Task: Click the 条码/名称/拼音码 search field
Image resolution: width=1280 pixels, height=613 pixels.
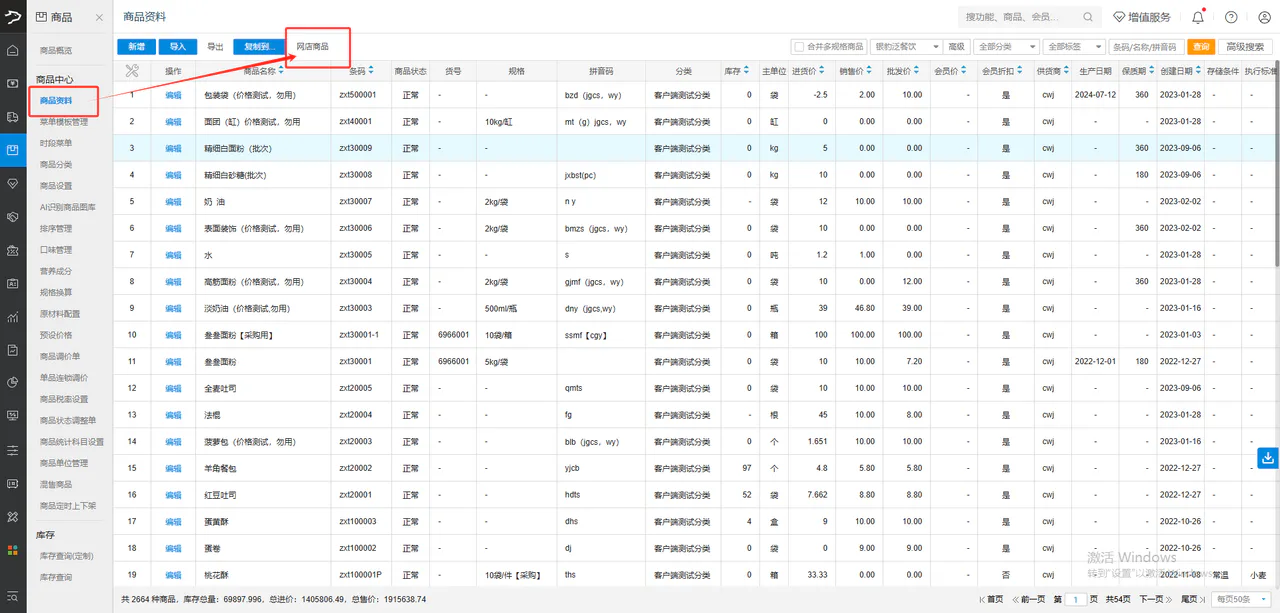Action: coord(1146,47)
